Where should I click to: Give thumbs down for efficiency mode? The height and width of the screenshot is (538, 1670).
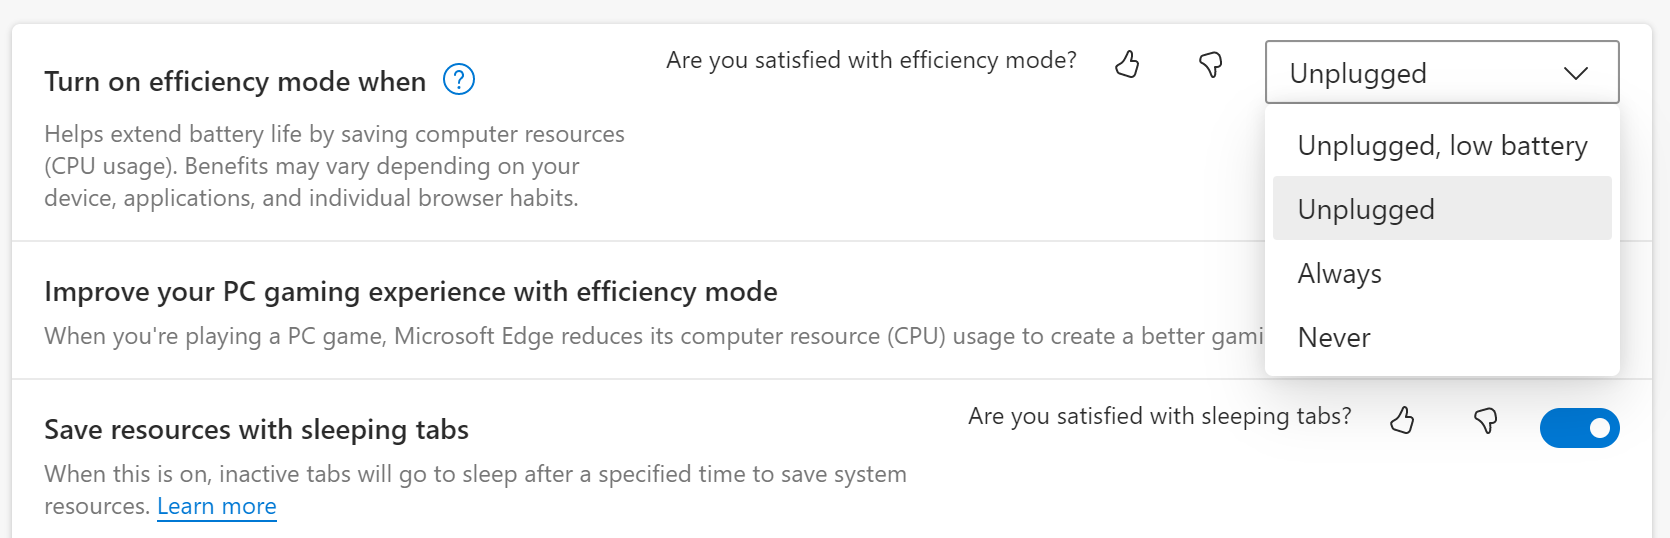tap(1211, 65)
